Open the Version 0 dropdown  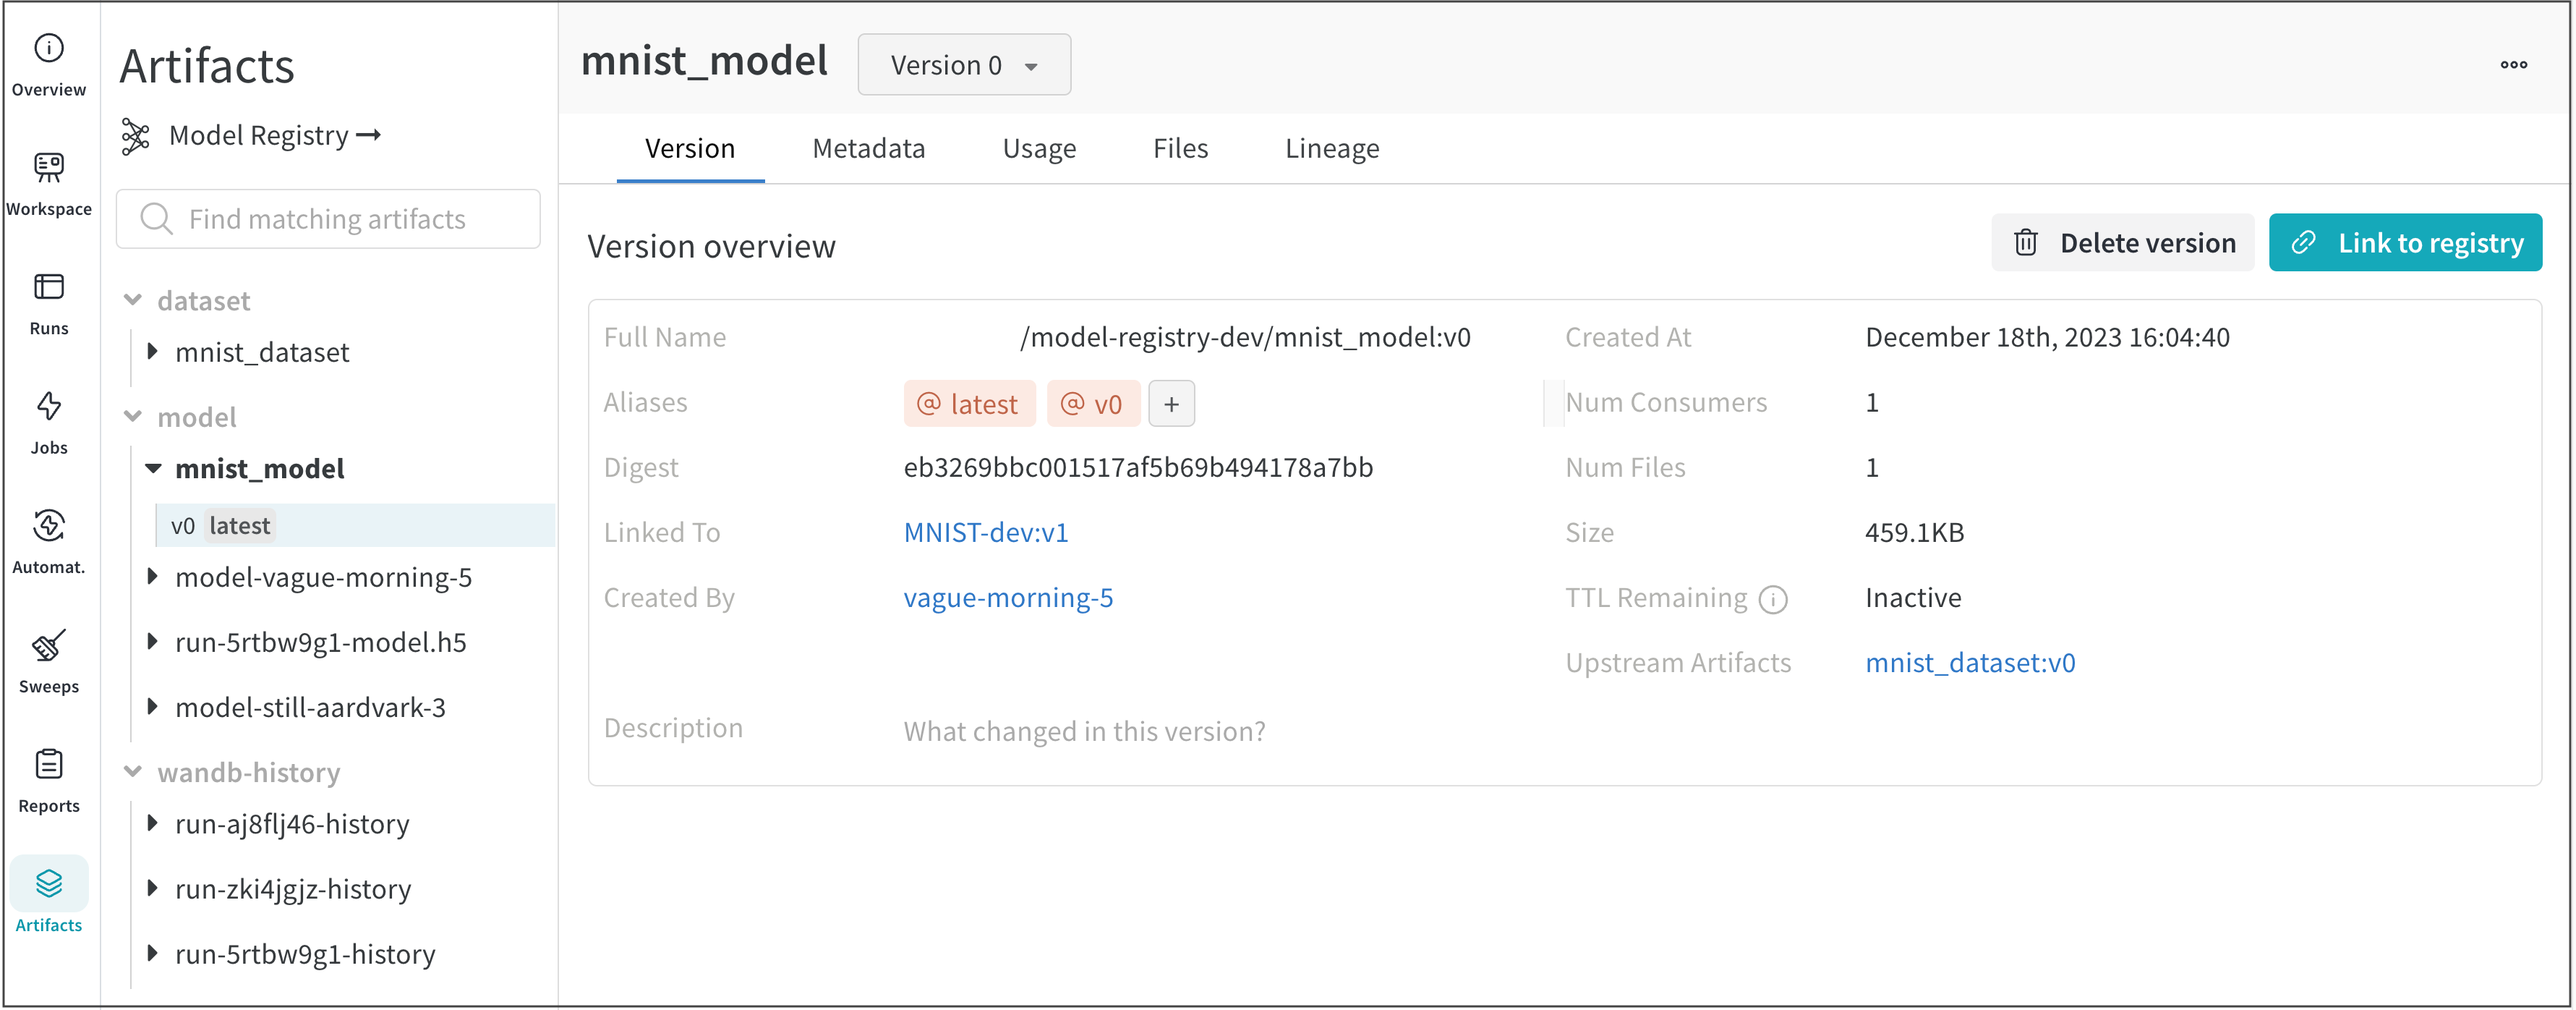click(963, 64)
